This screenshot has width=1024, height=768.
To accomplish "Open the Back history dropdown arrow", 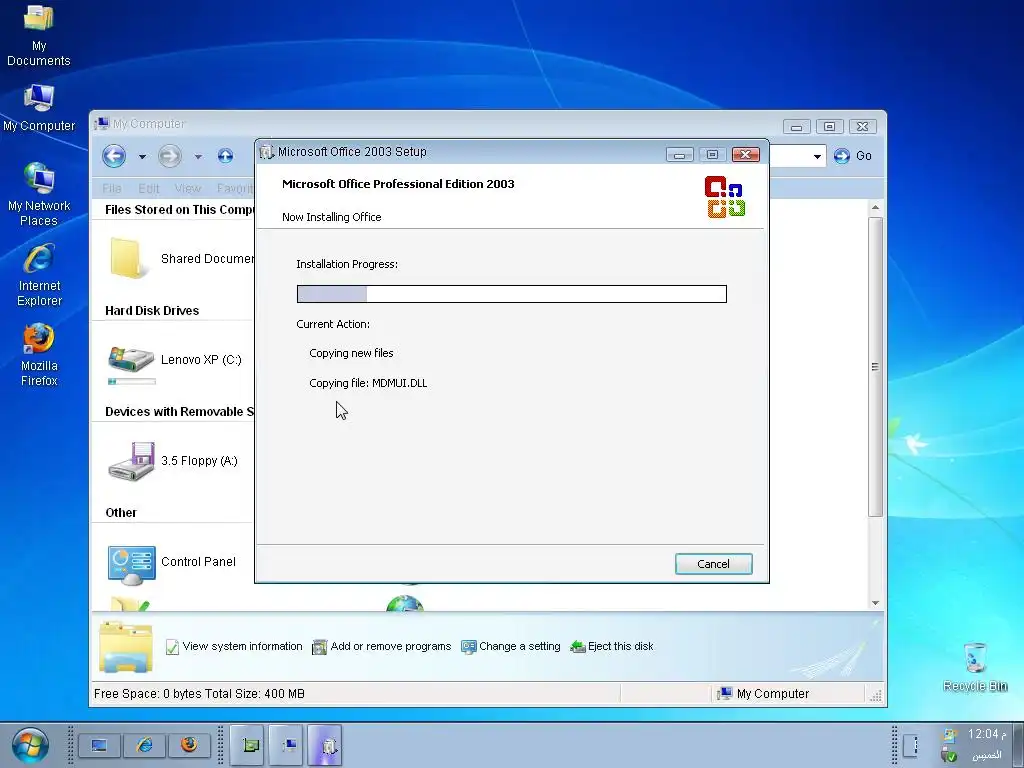I will coord(142,157).
